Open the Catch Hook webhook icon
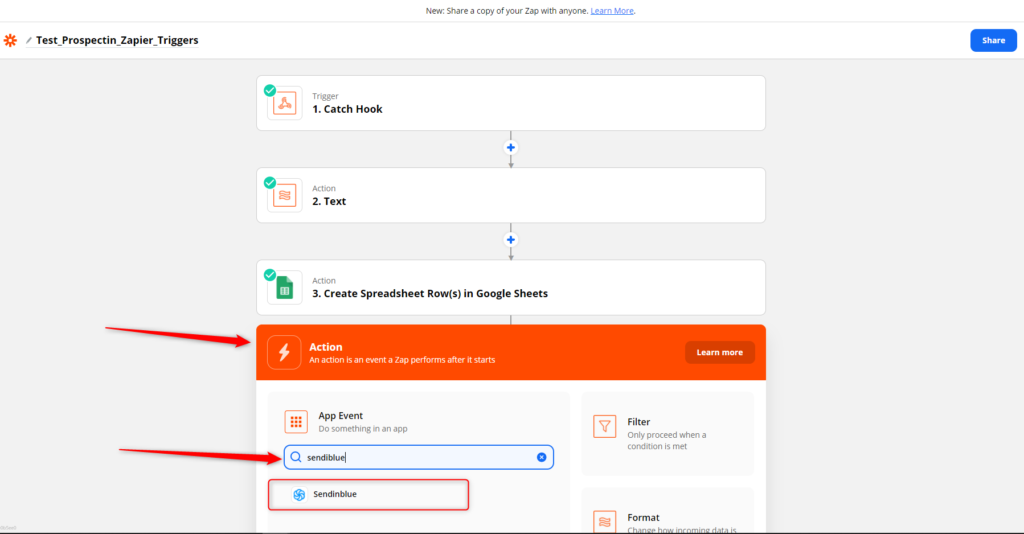This screenshot has width=1024, height=534. click(x=285, y=103)
